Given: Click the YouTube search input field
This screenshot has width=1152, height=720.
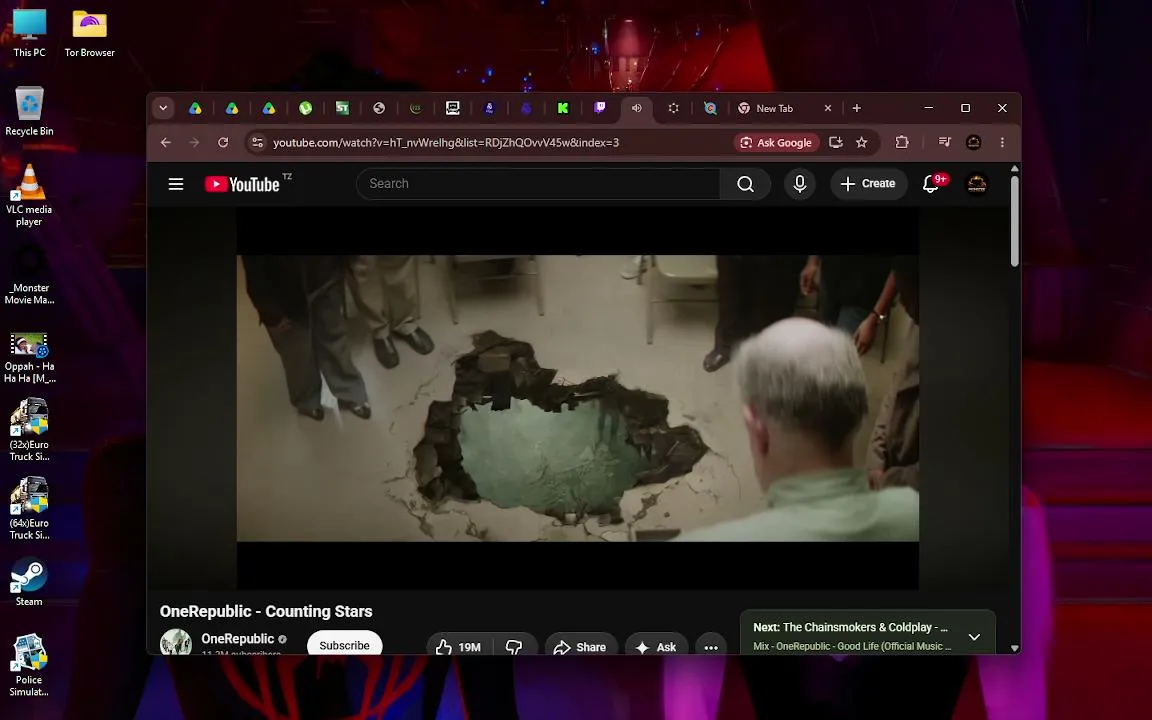Looking at the screenshot, I should coord(539,184).
